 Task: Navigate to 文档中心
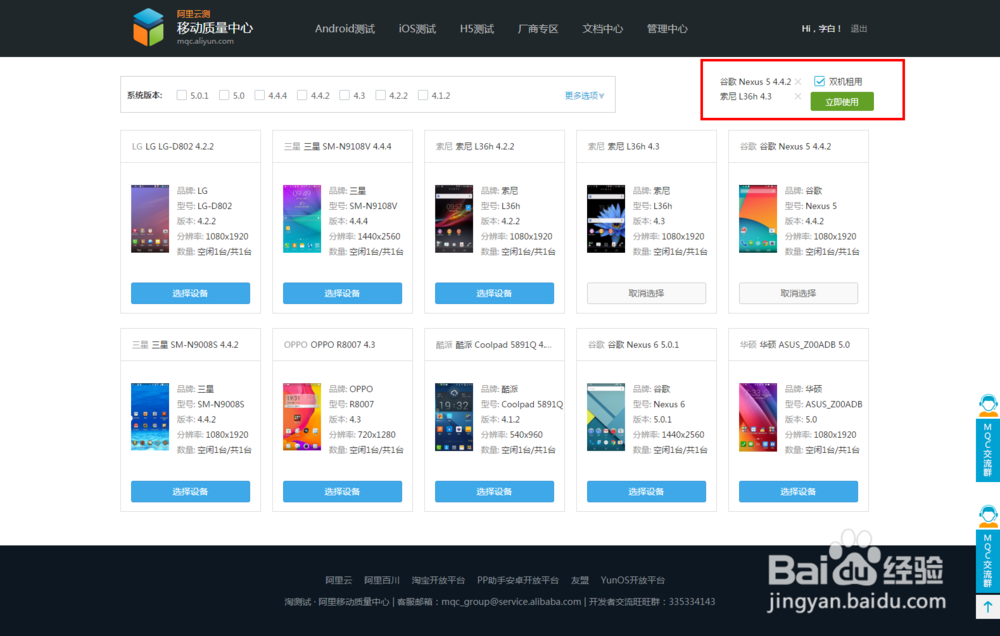point(603,29)
